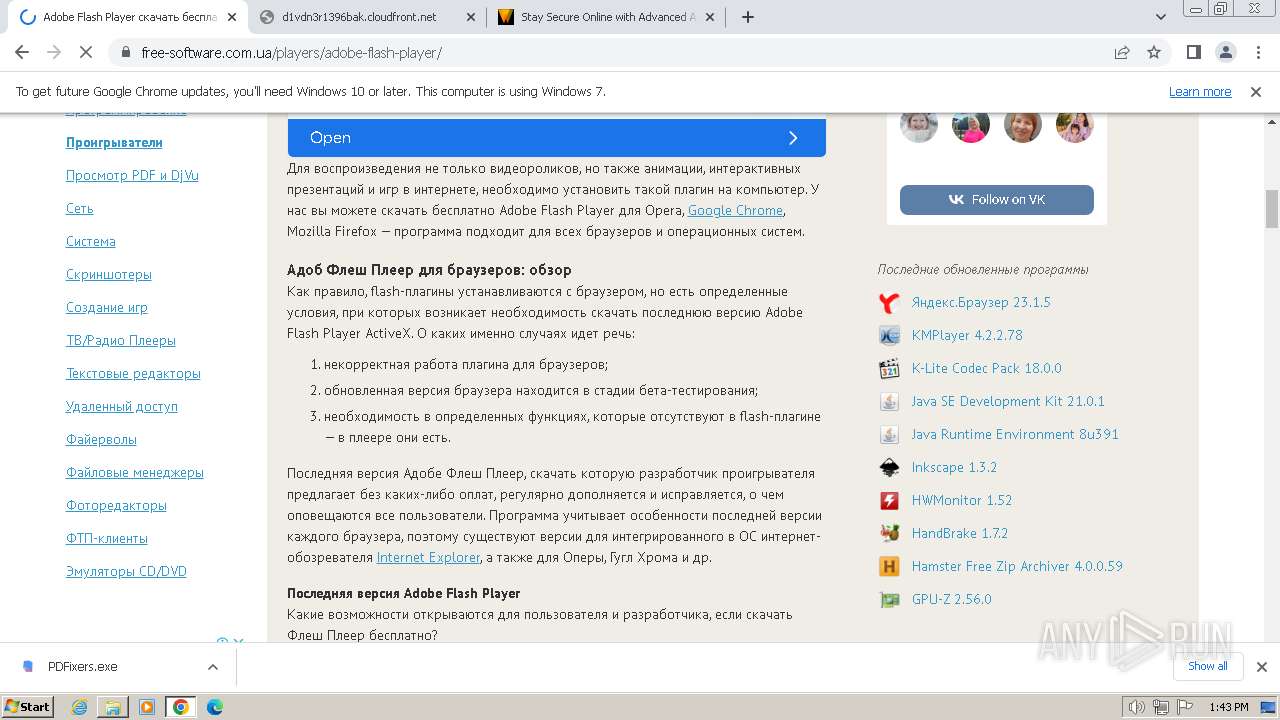Open Текстовые редакторы category

tap(133, 373)
